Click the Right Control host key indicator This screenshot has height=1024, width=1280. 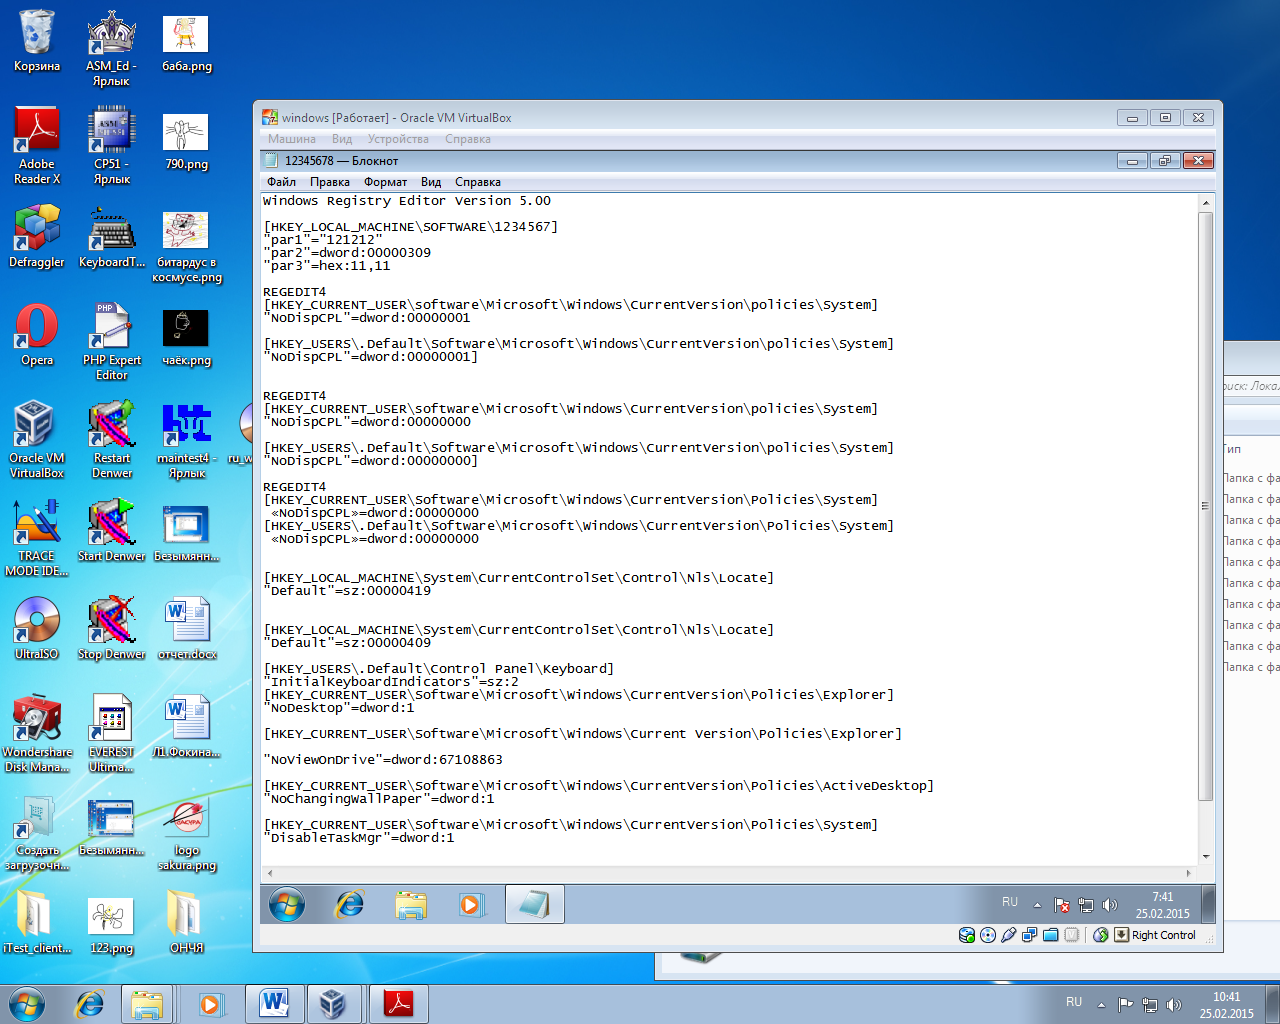point(1155,935)
